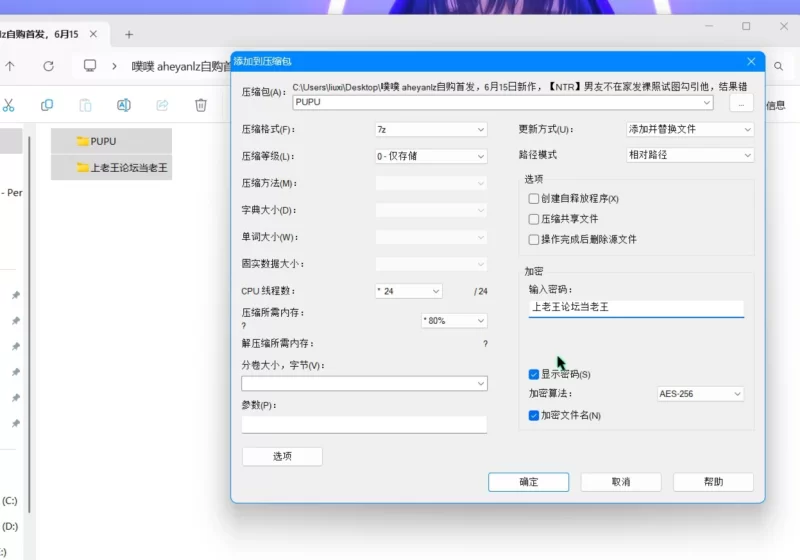The width and height of the screenshot is (800, 560).
Task: Click the Copy icon in Explorer toolbar
Action: click(x=47, y=105)
